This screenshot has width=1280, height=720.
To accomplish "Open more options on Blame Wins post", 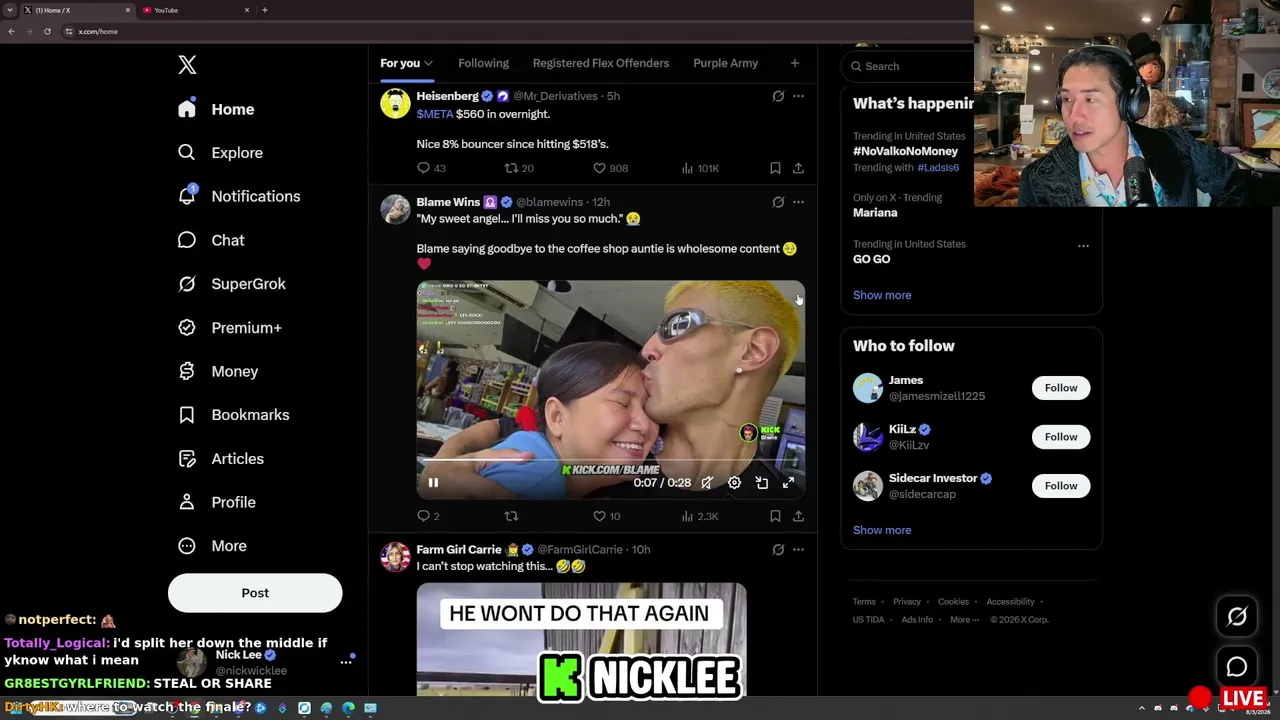I will [798, 202].
